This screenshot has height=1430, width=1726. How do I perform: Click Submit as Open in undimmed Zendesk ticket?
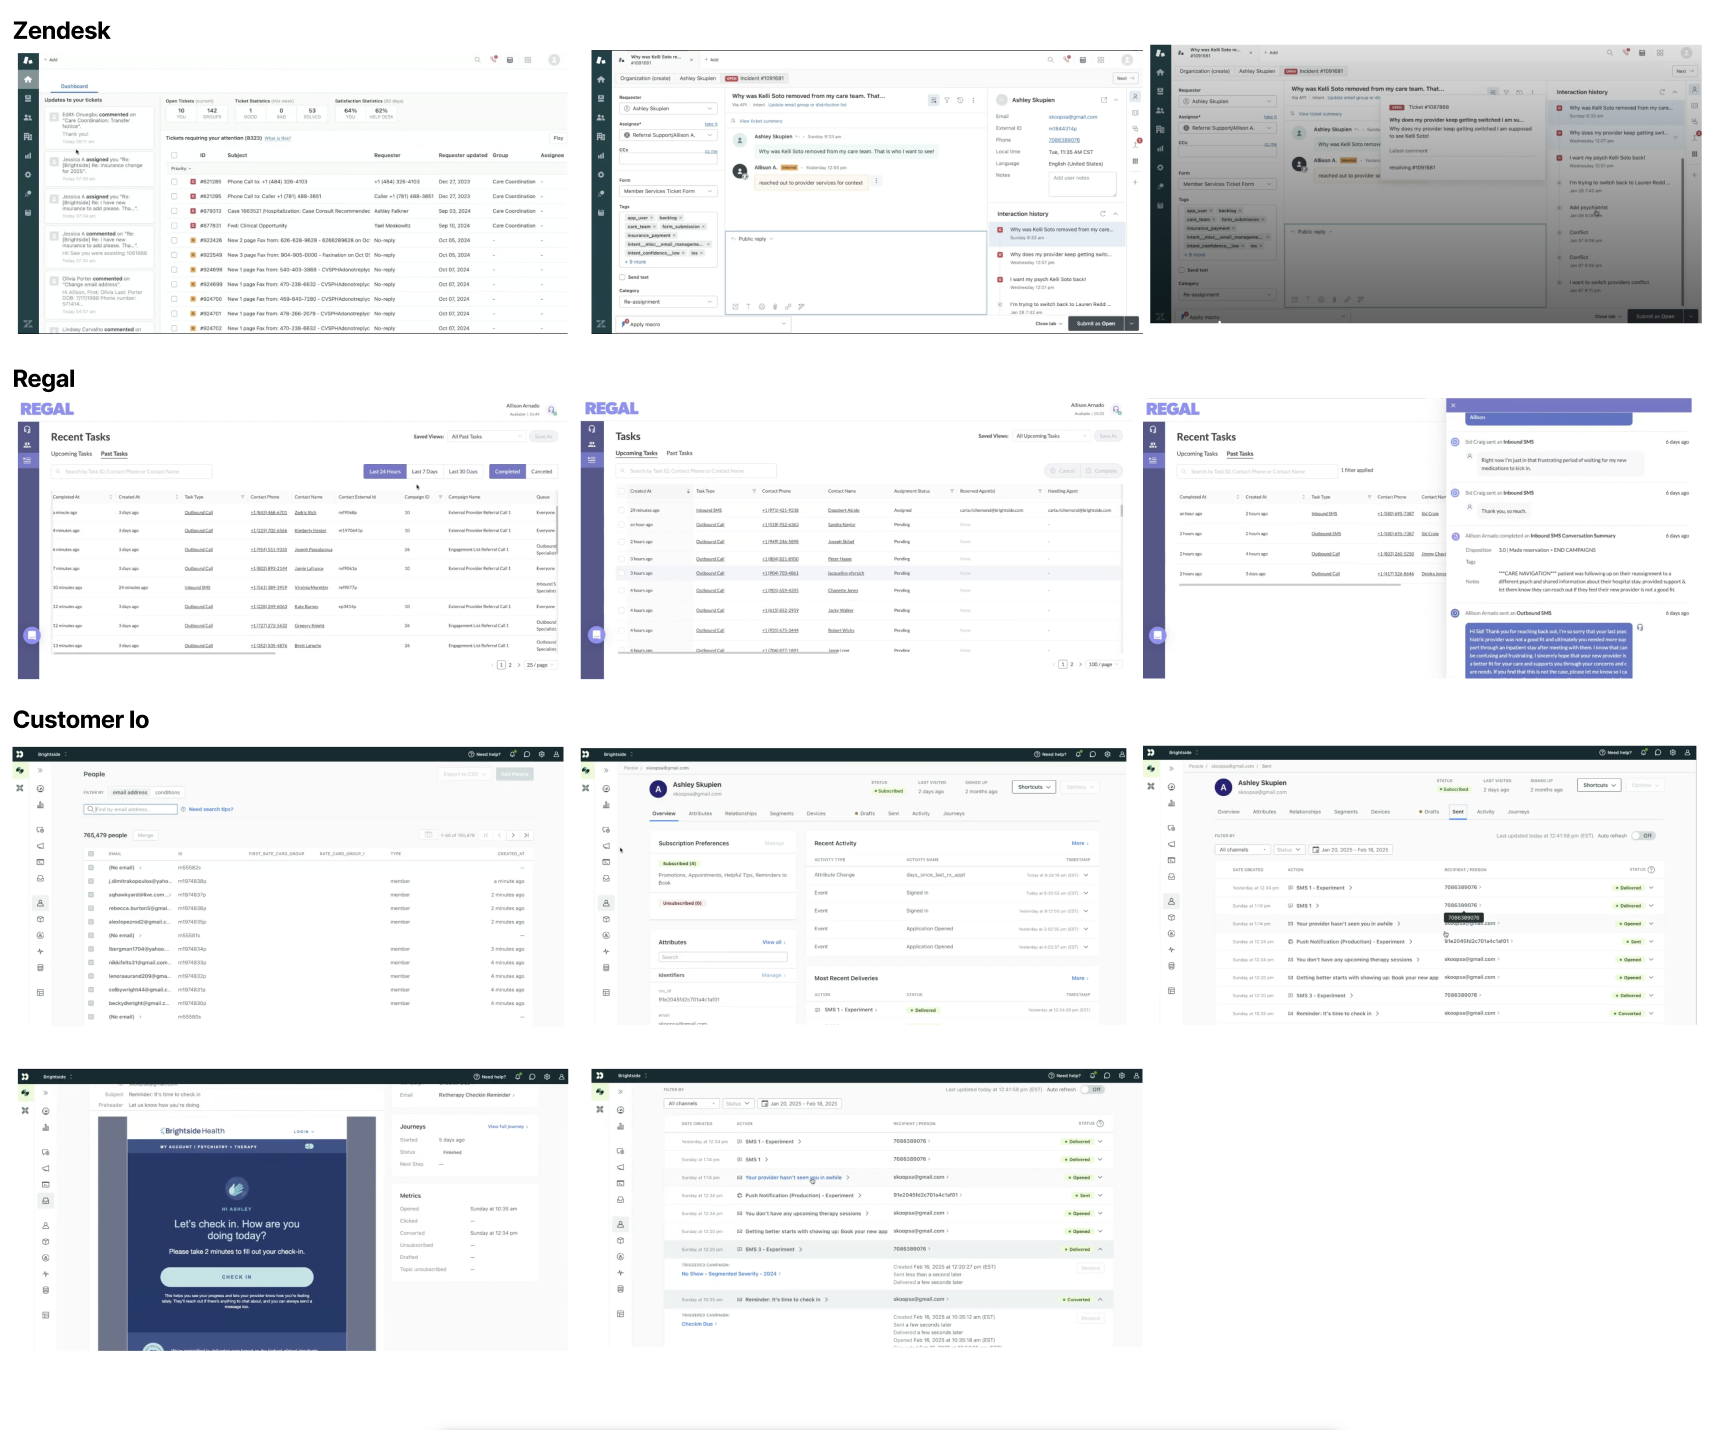[1096, 323]
